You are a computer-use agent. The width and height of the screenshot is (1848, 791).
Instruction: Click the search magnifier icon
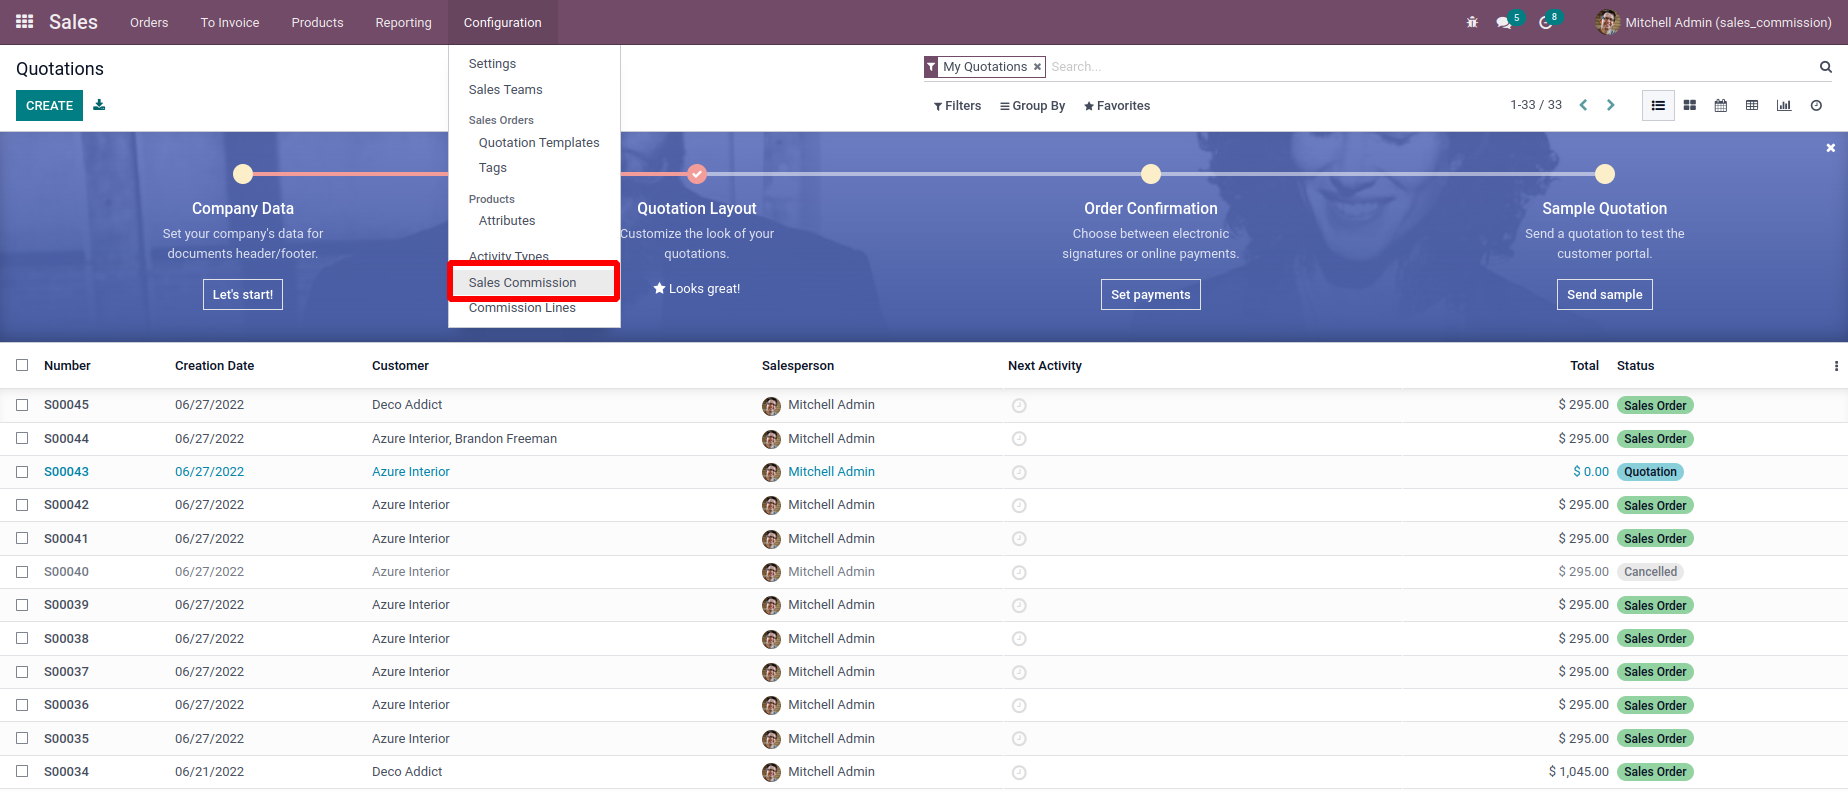click(x=1826, y=67)
